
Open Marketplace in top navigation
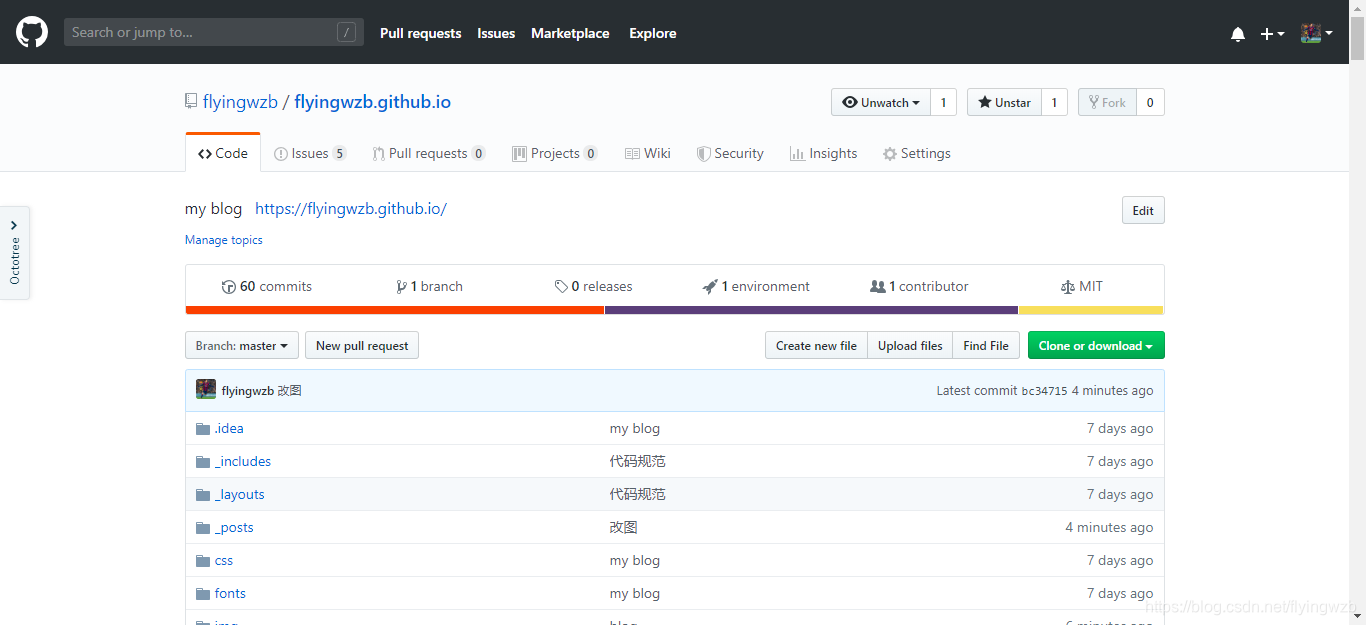[570, 33]
